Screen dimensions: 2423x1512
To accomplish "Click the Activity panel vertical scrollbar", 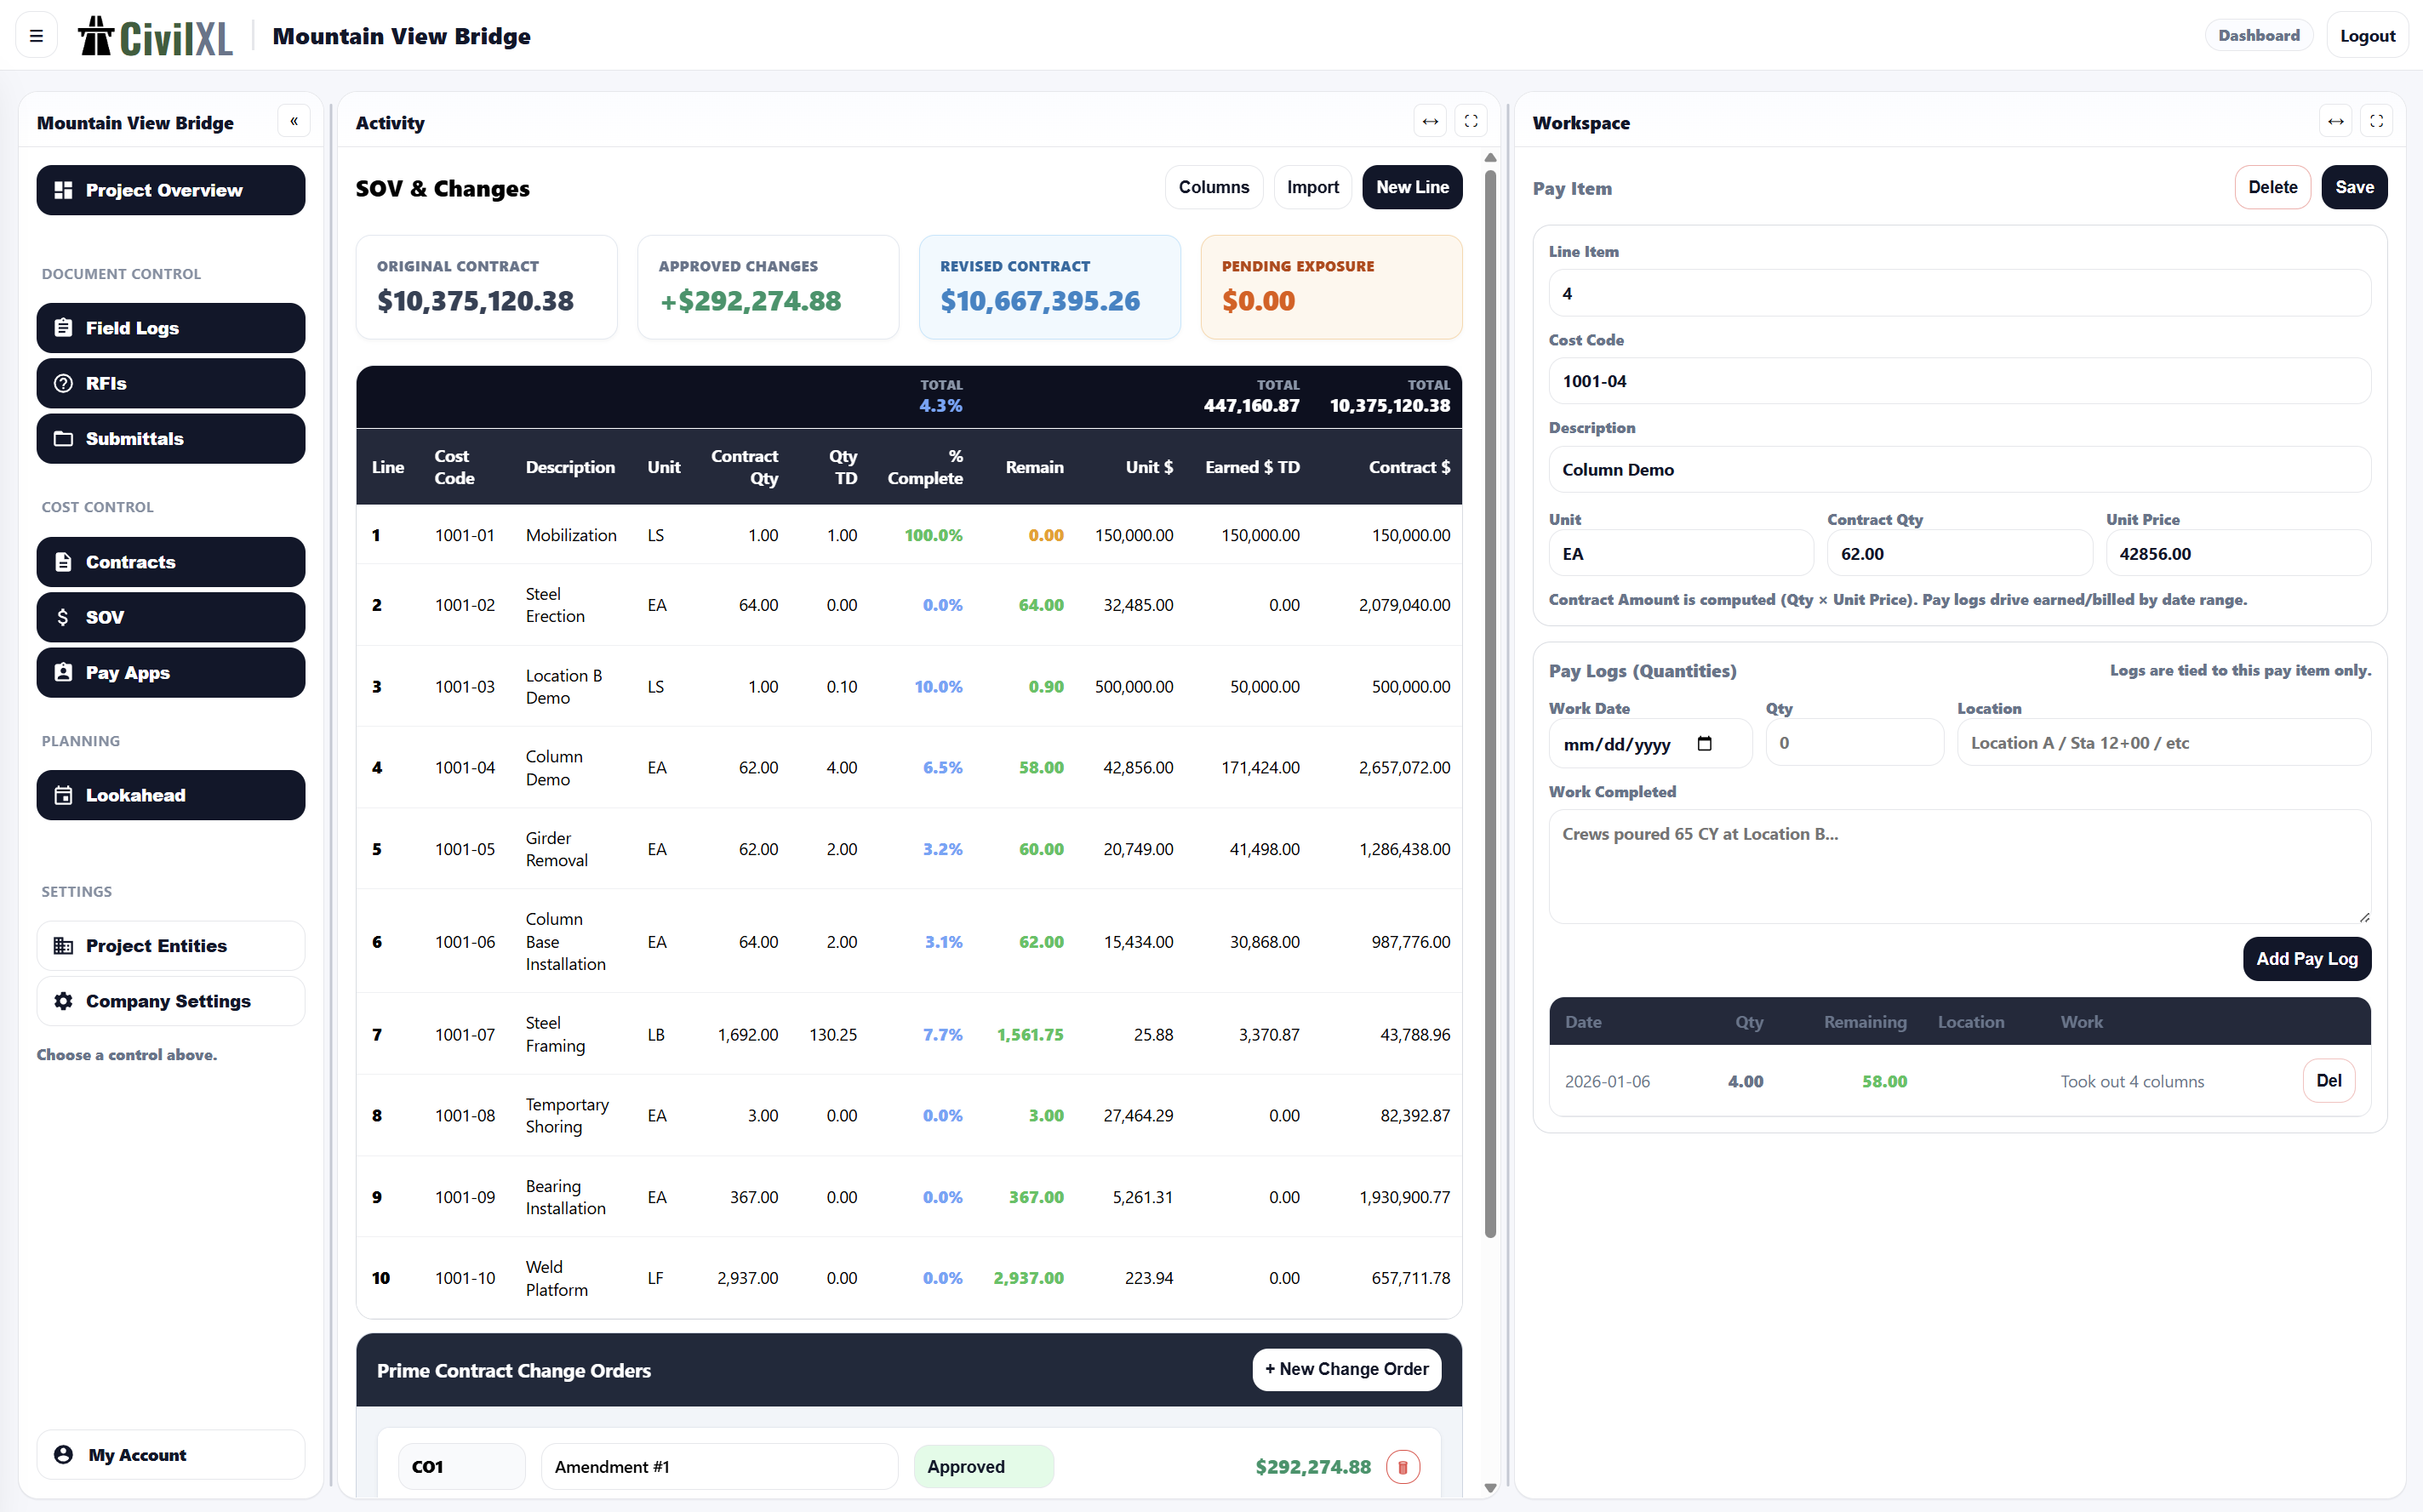I will 1490,700.
